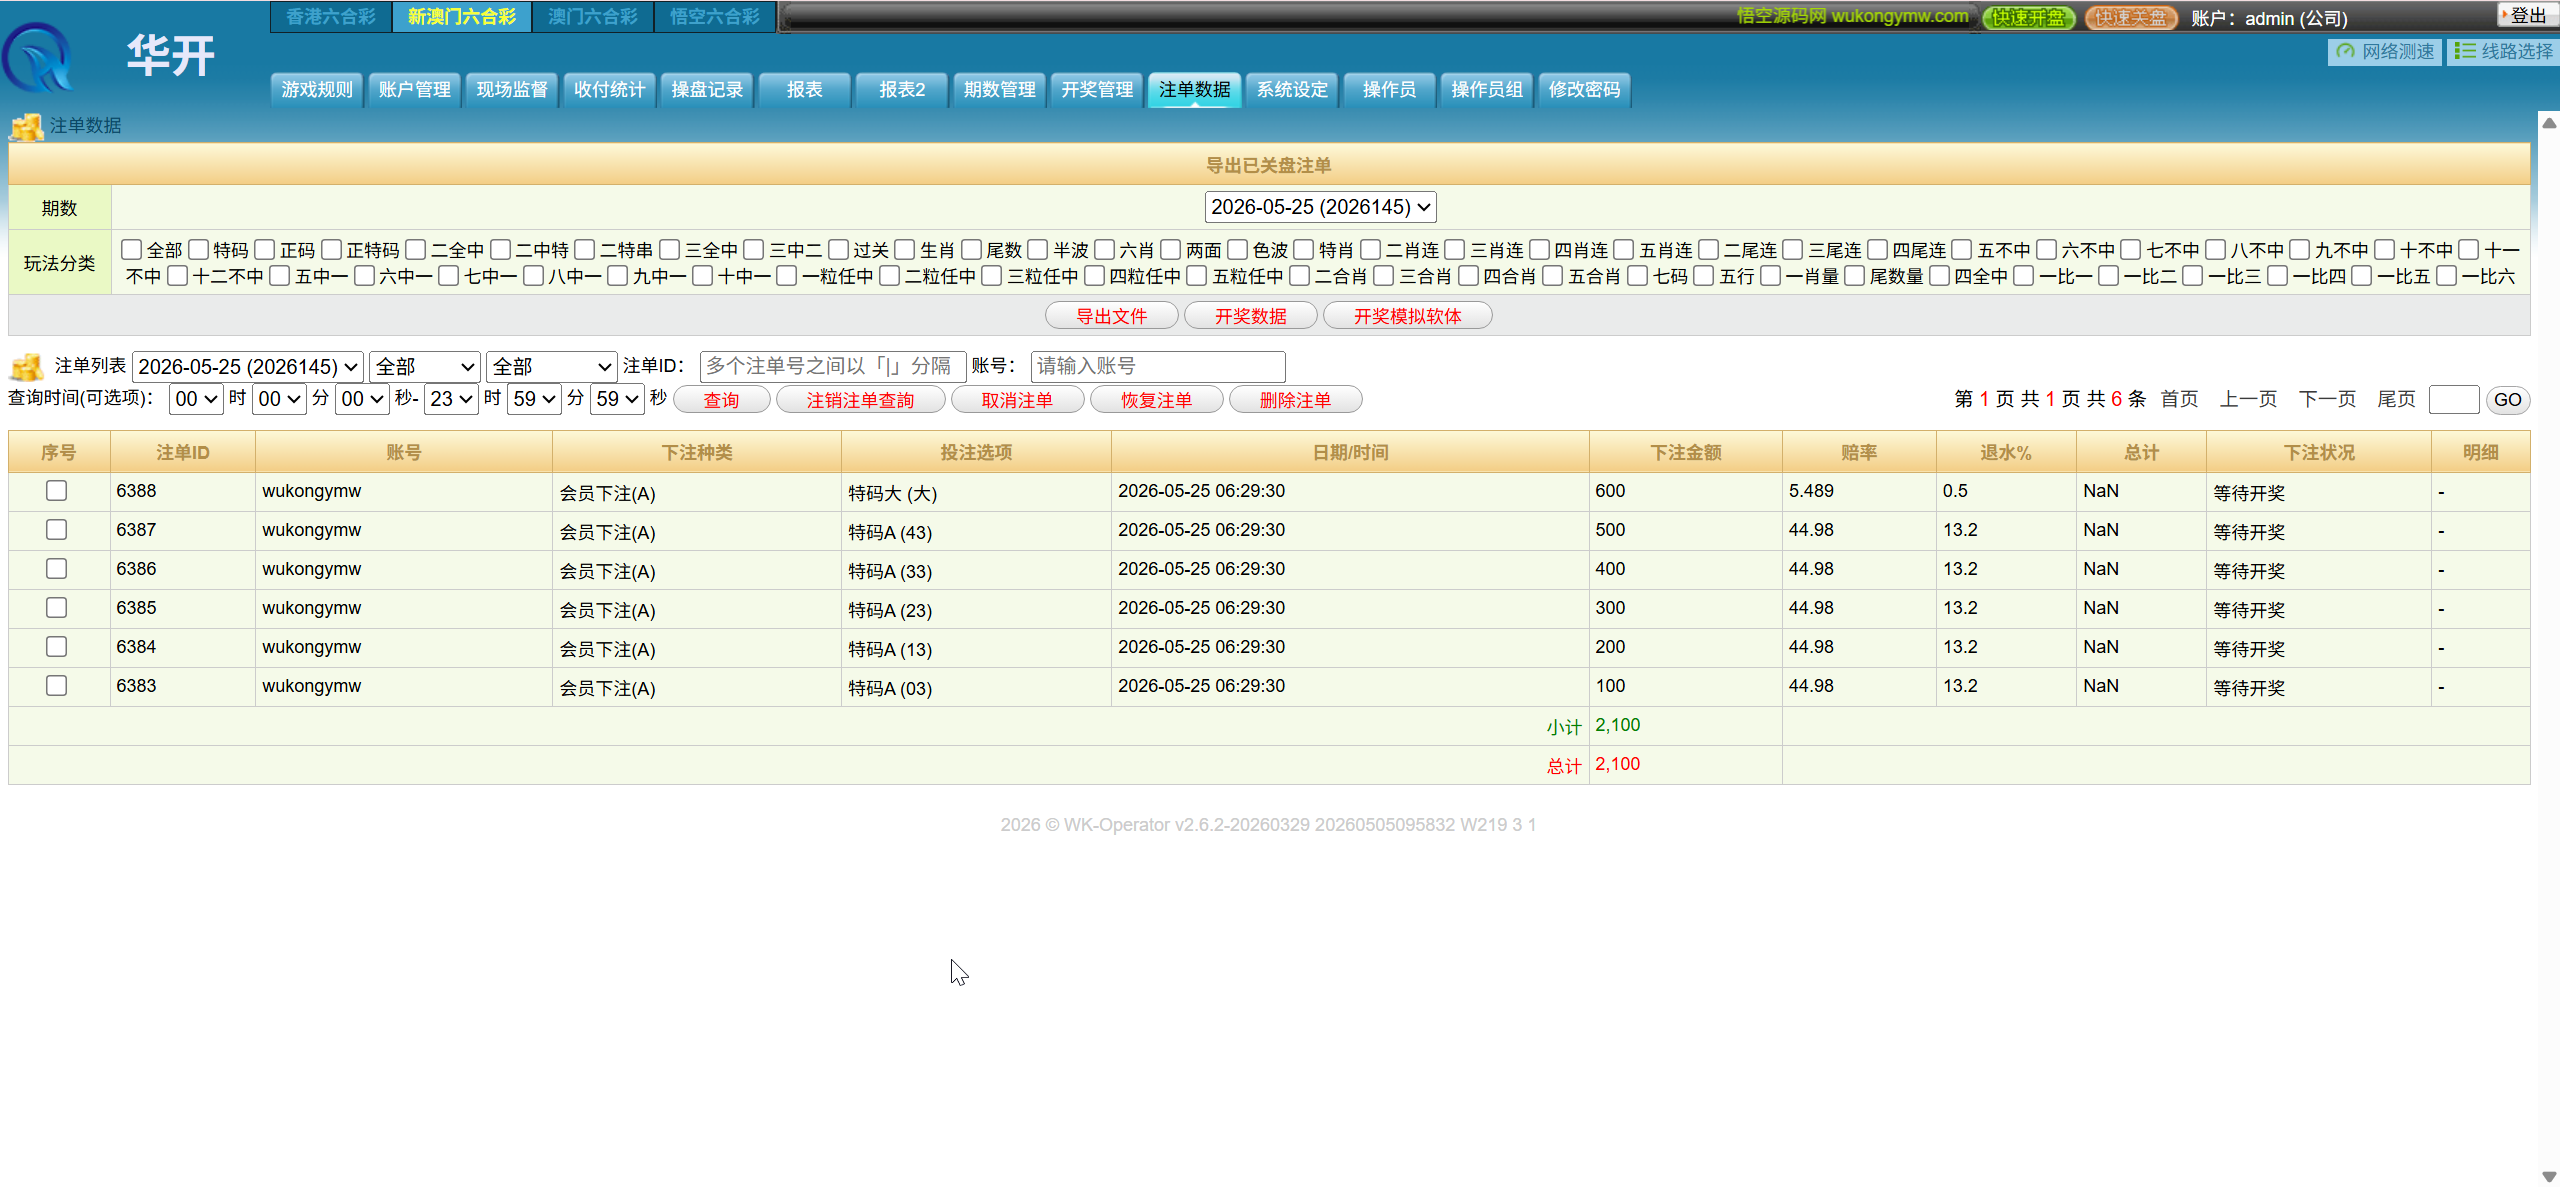Image resolution: width=2560 pixels, height=1187 pixels.
Task: Click the GO page button
Action: pyautogui.click(x=2508, y=400)
